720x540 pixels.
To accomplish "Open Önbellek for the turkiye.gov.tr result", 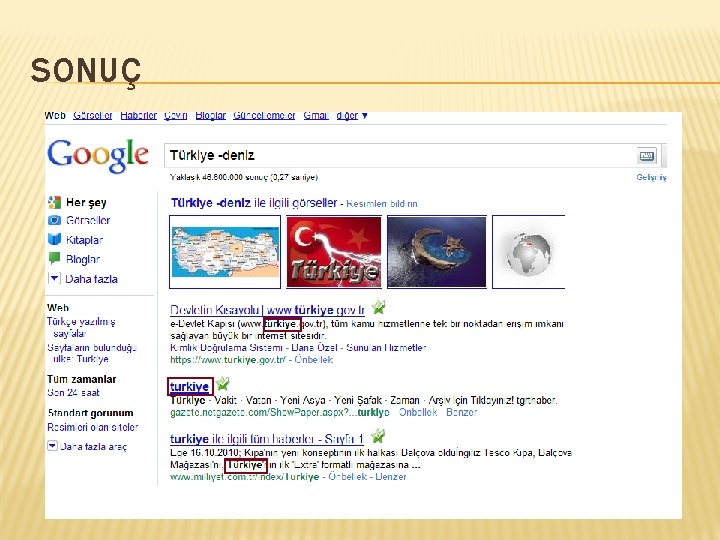I will (314, 360).
